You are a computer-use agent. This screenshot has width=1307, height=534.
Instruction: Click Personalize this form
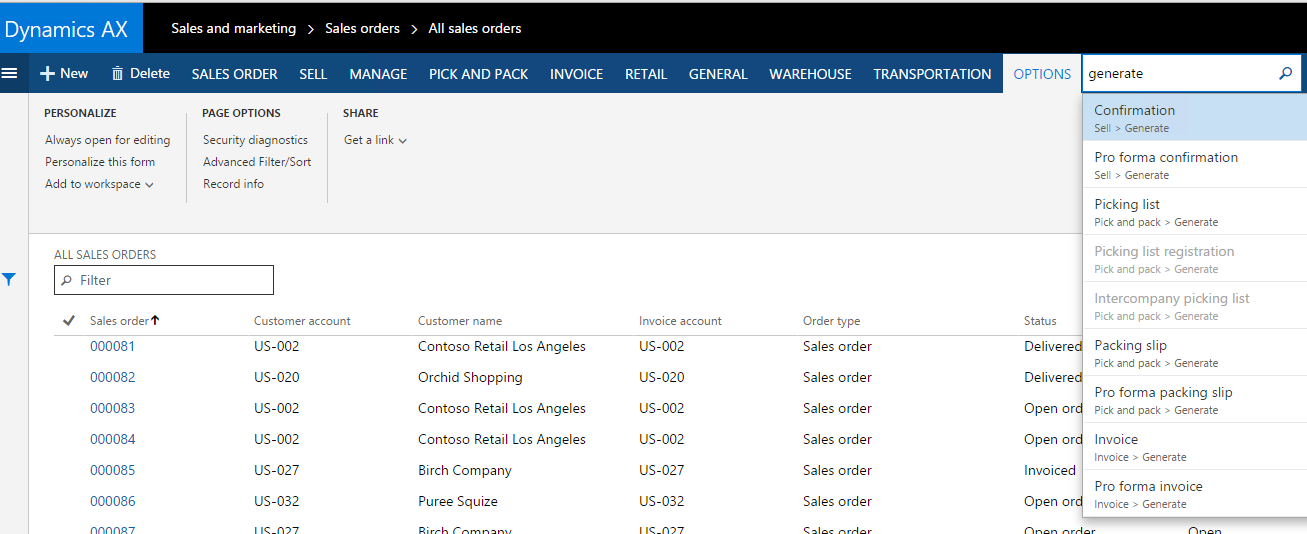coord(100,162)
